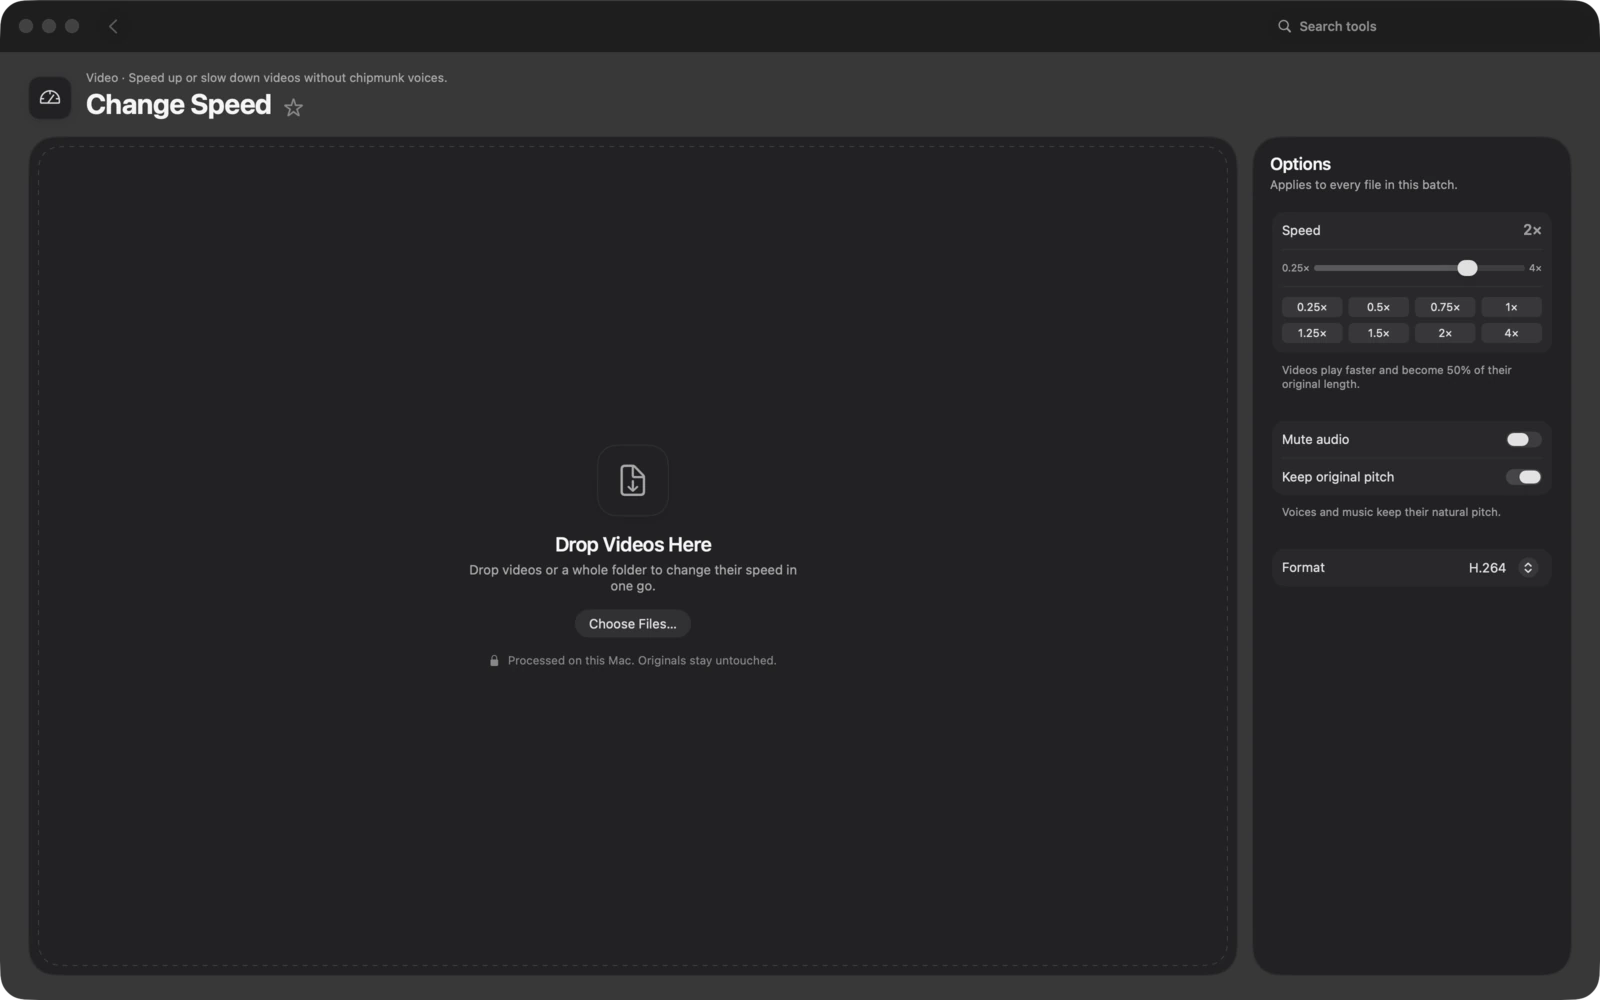Click the 0.25× slider minimum label
This screenshot has height=1000, width=1600.
point(1295,268)
